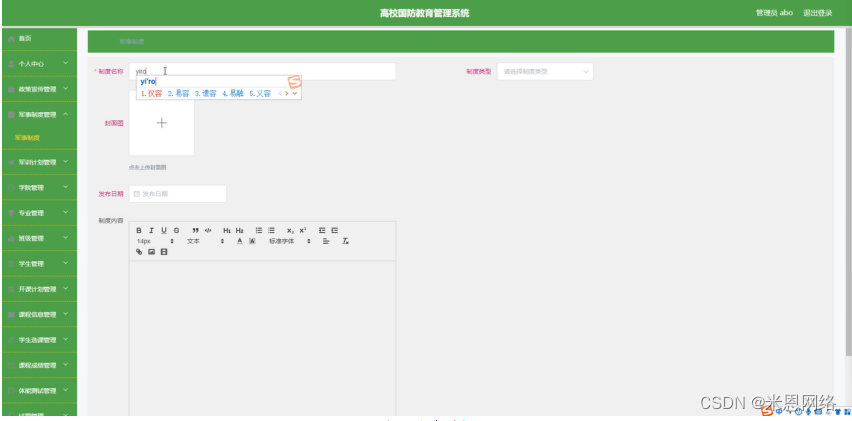Click the page vertical scrollbar
The width and height of the screenshot is (852, 421).
847,193
